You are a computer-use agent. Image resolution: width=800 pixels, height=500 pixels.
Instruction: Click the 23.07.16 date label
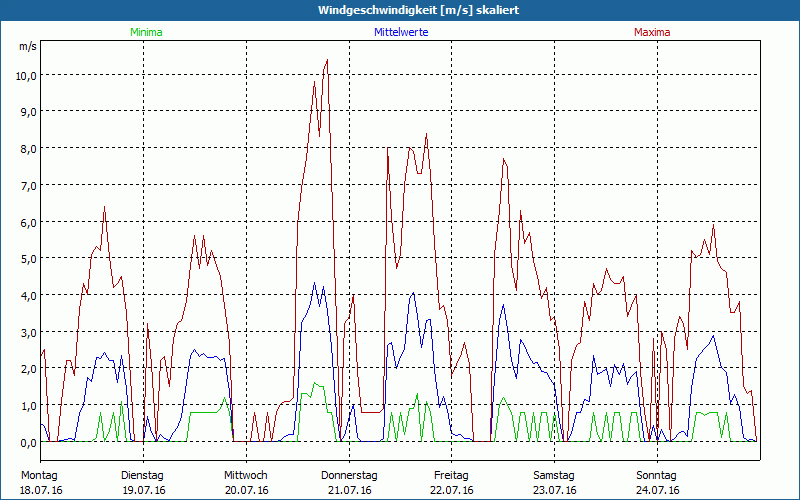click(555, 490)
